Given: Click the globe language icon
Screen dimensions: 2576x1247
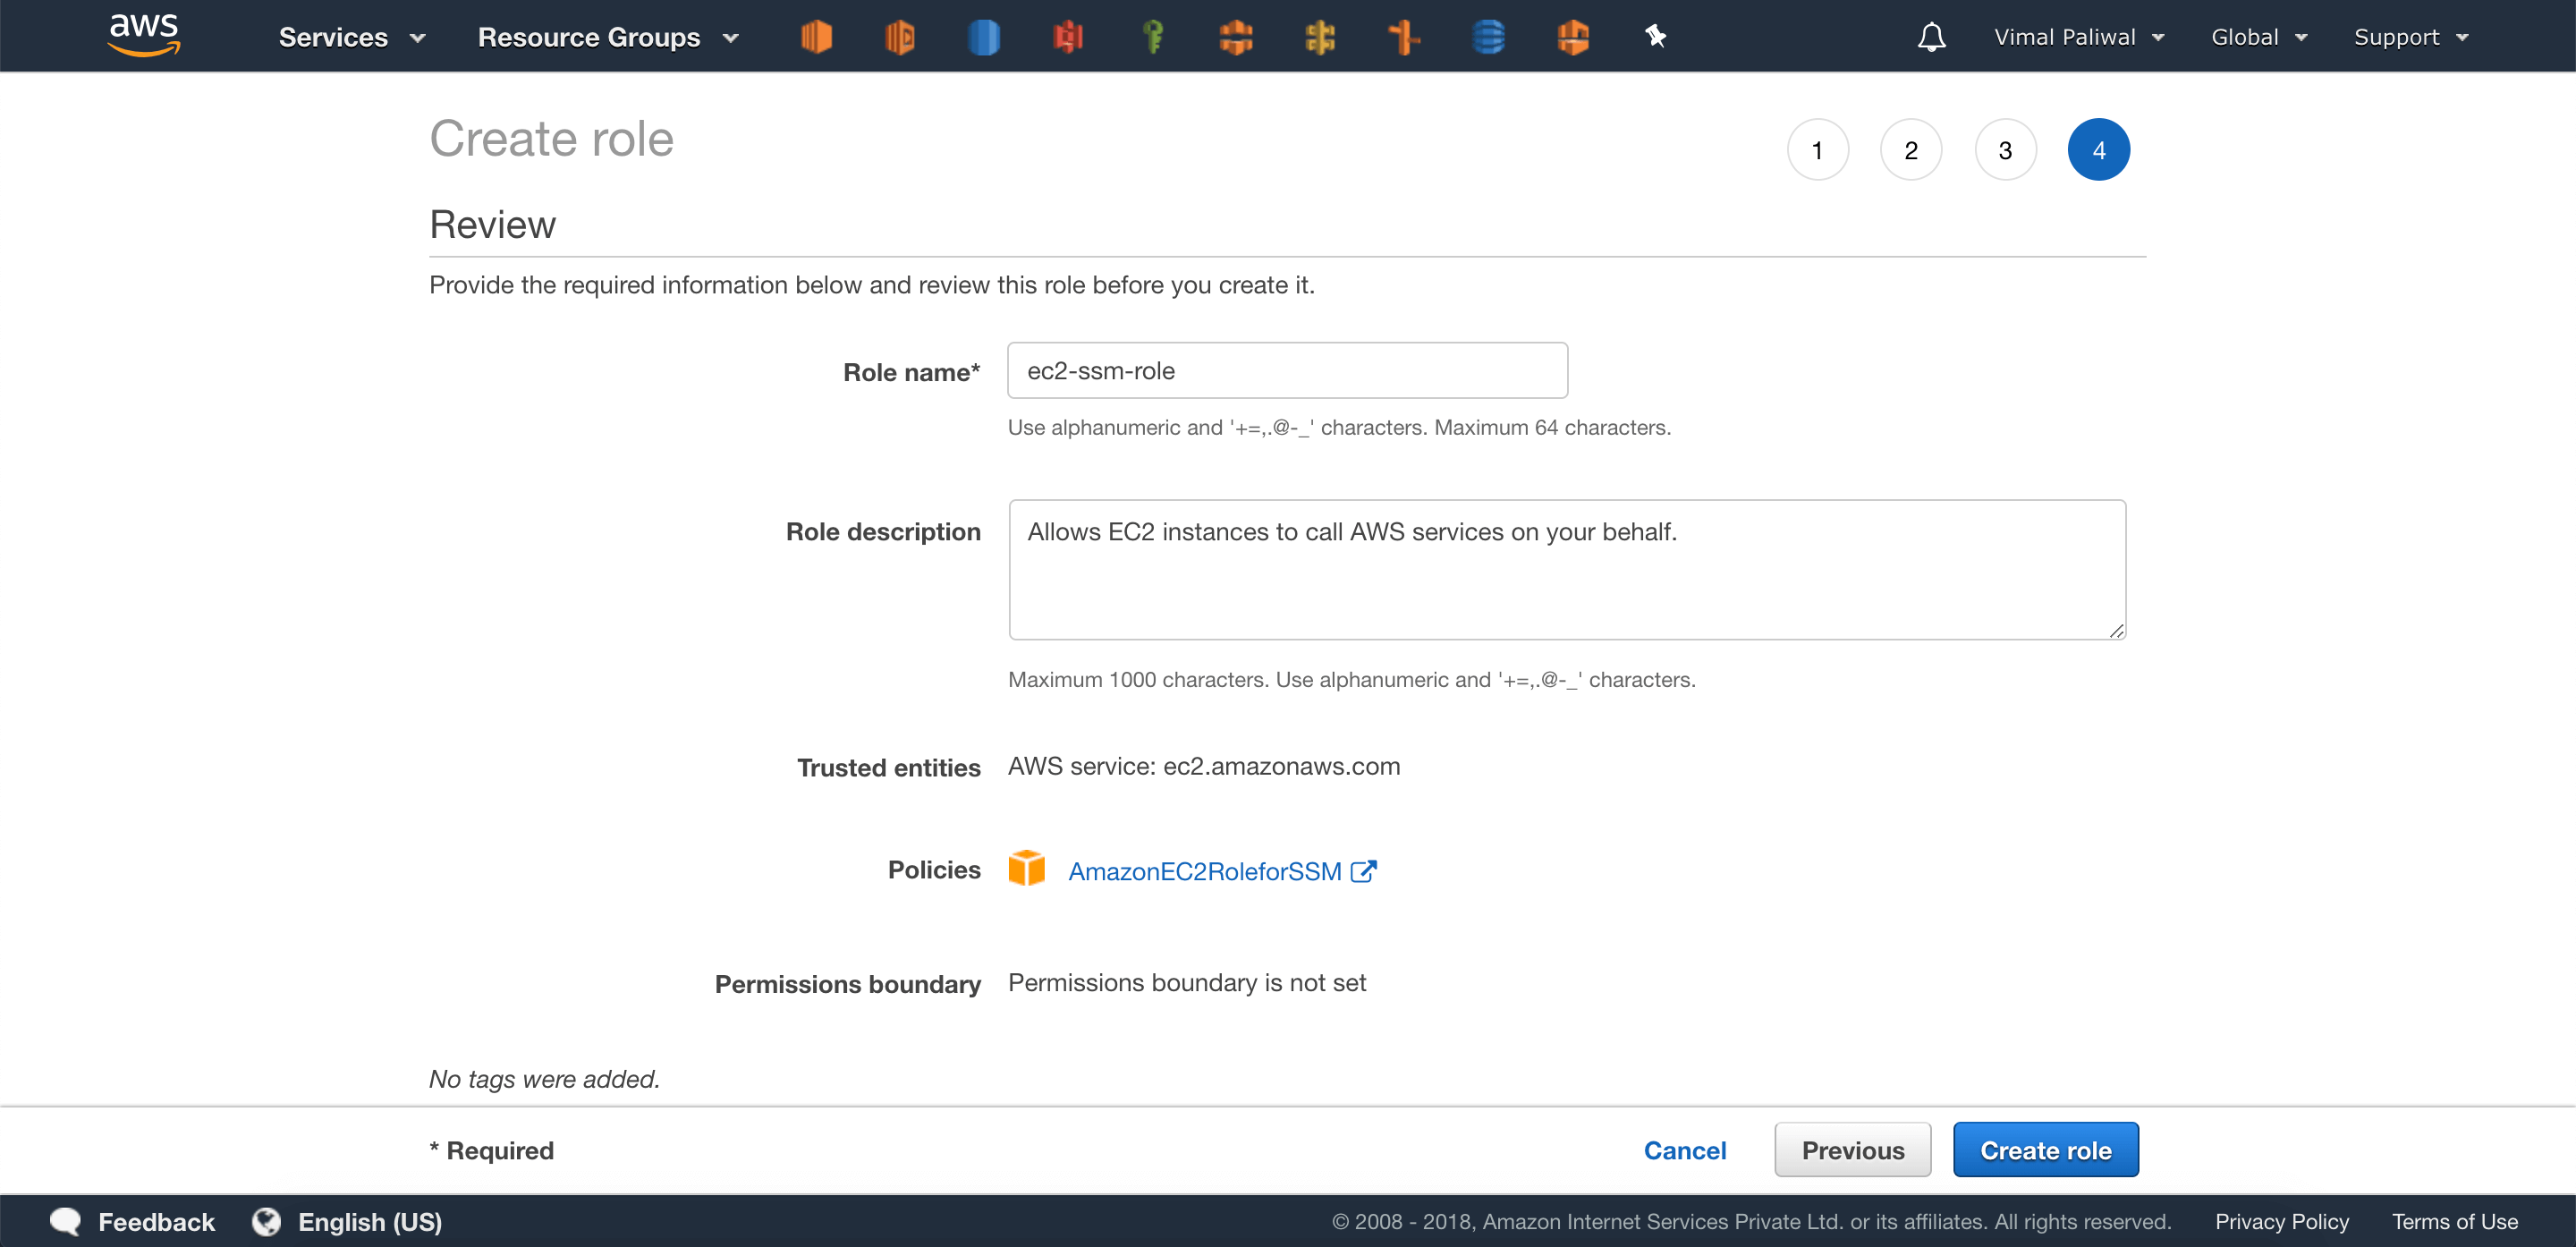Looking at the screenshot, I should coord(266,1221).
